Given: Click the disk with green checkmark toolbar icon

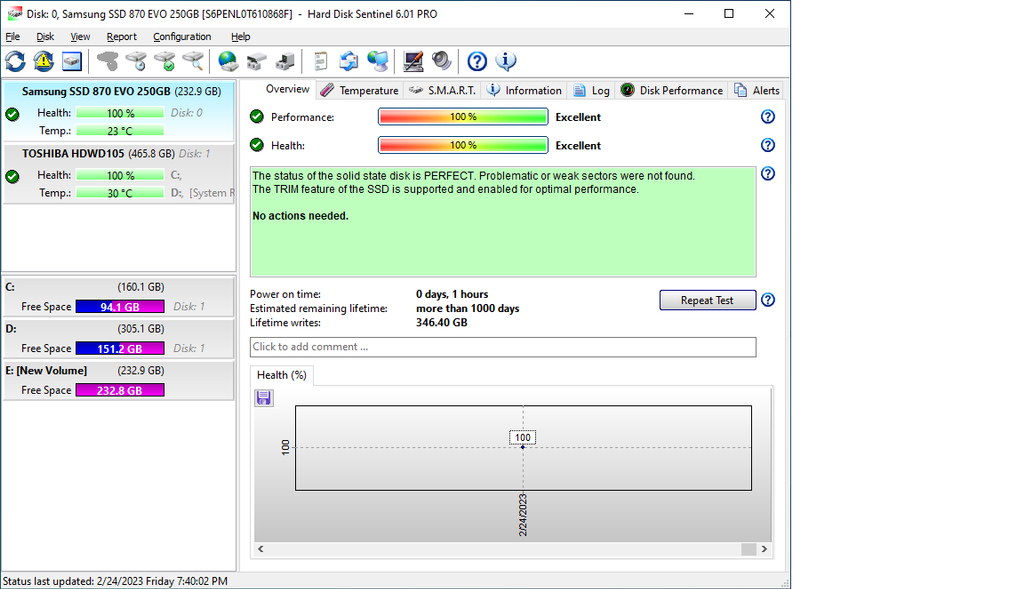Looking at the screenshot, I should click(x=164, y=62).
